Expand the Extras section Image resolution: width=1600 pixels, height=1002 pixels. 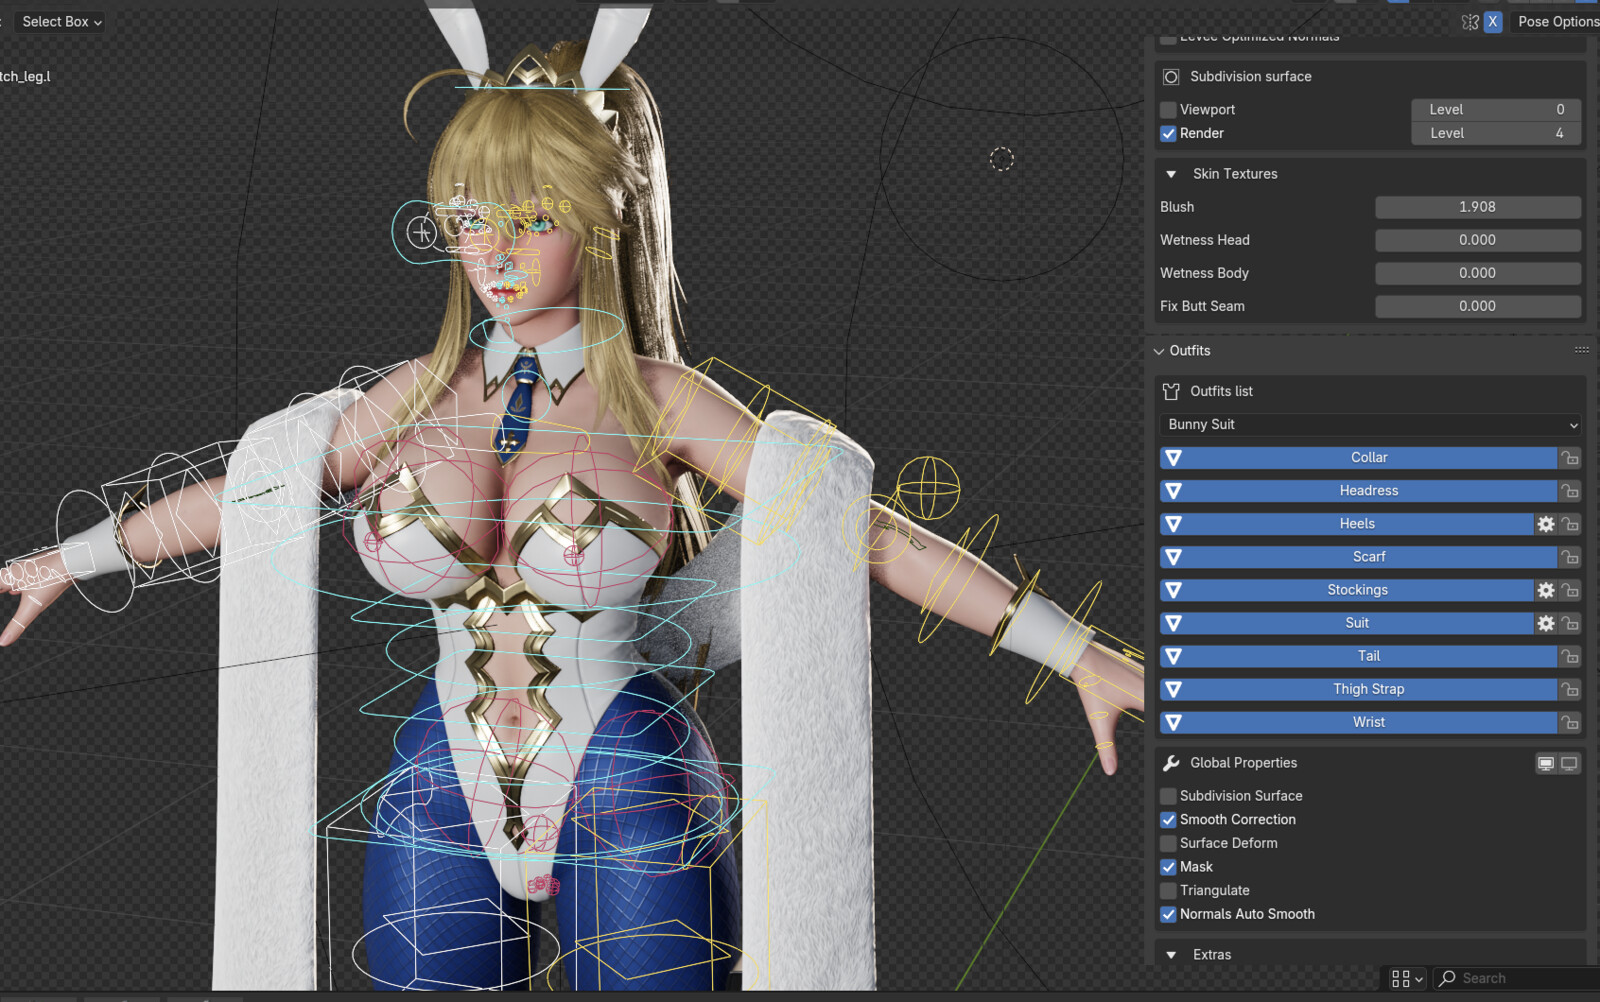(x=1171, y=955)
